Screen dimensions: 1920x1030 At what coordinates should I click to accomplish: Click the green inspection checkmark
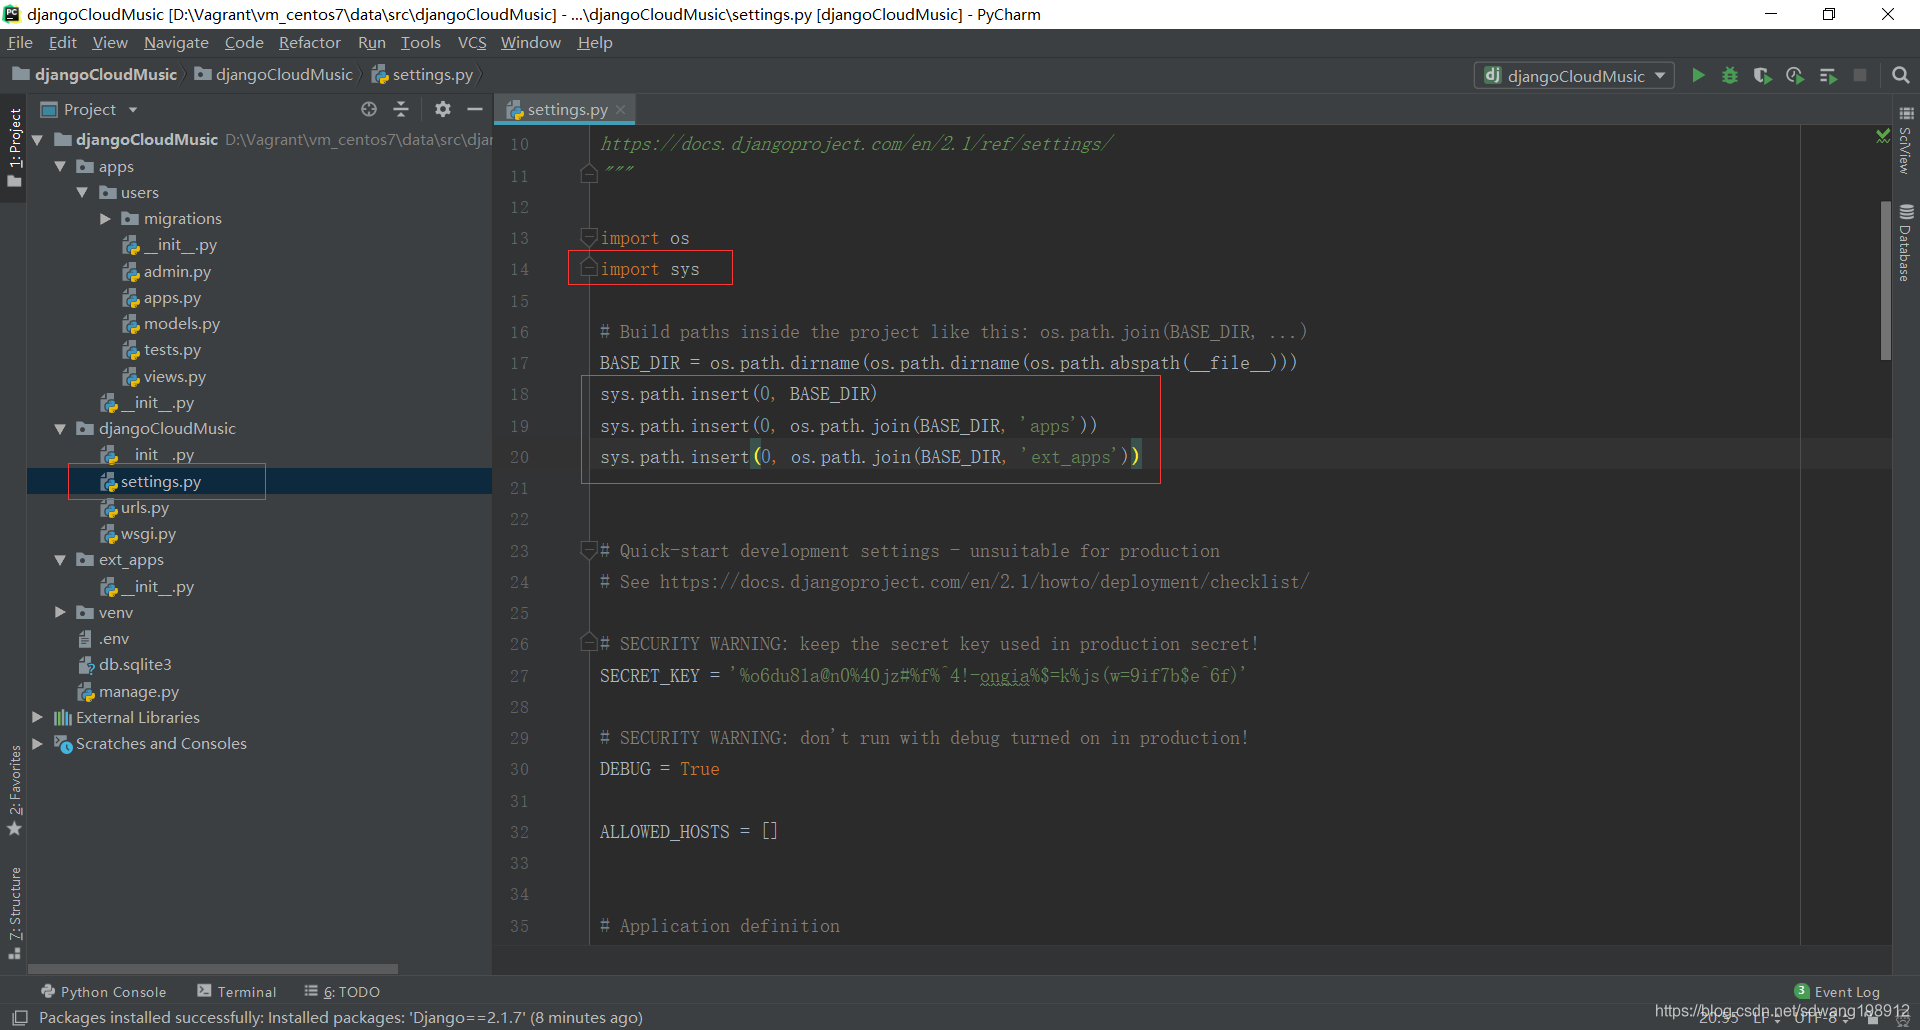click(1883, 135)
